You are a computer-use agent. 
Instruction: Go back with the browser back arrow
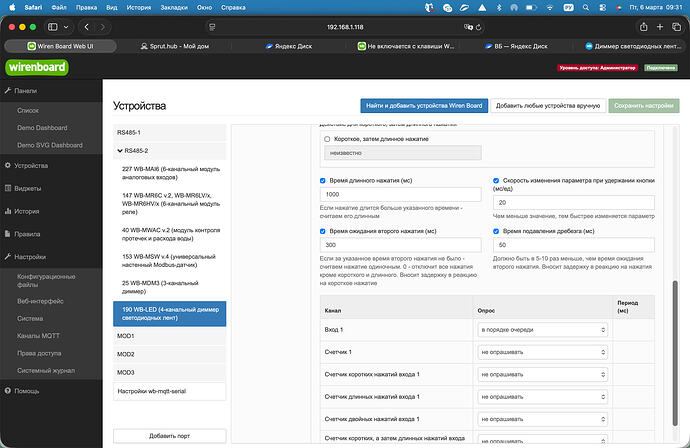[x=87, y=27]
